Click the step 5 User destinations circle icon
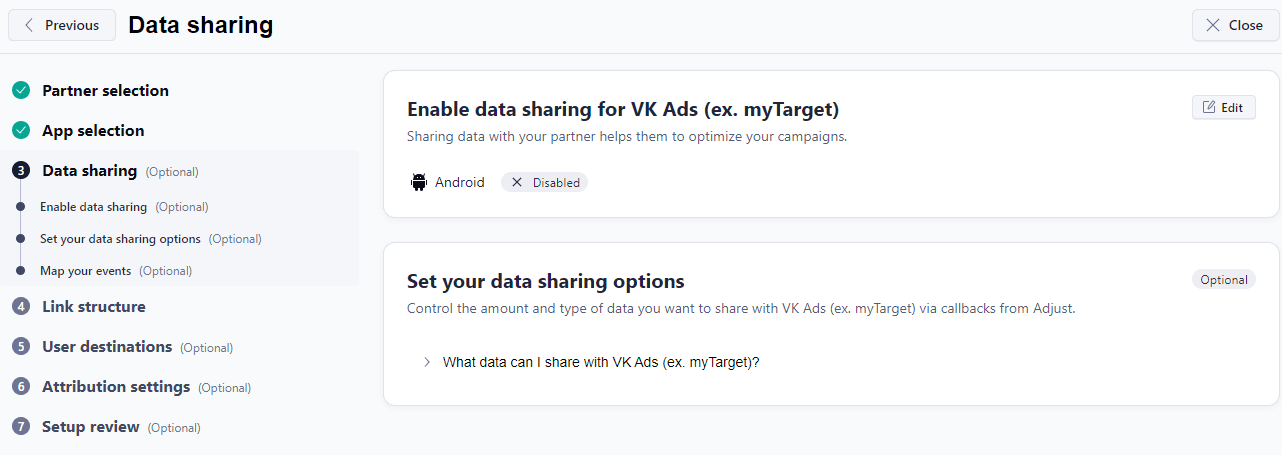Screen dimensions: 1282x455 point(21,347)
